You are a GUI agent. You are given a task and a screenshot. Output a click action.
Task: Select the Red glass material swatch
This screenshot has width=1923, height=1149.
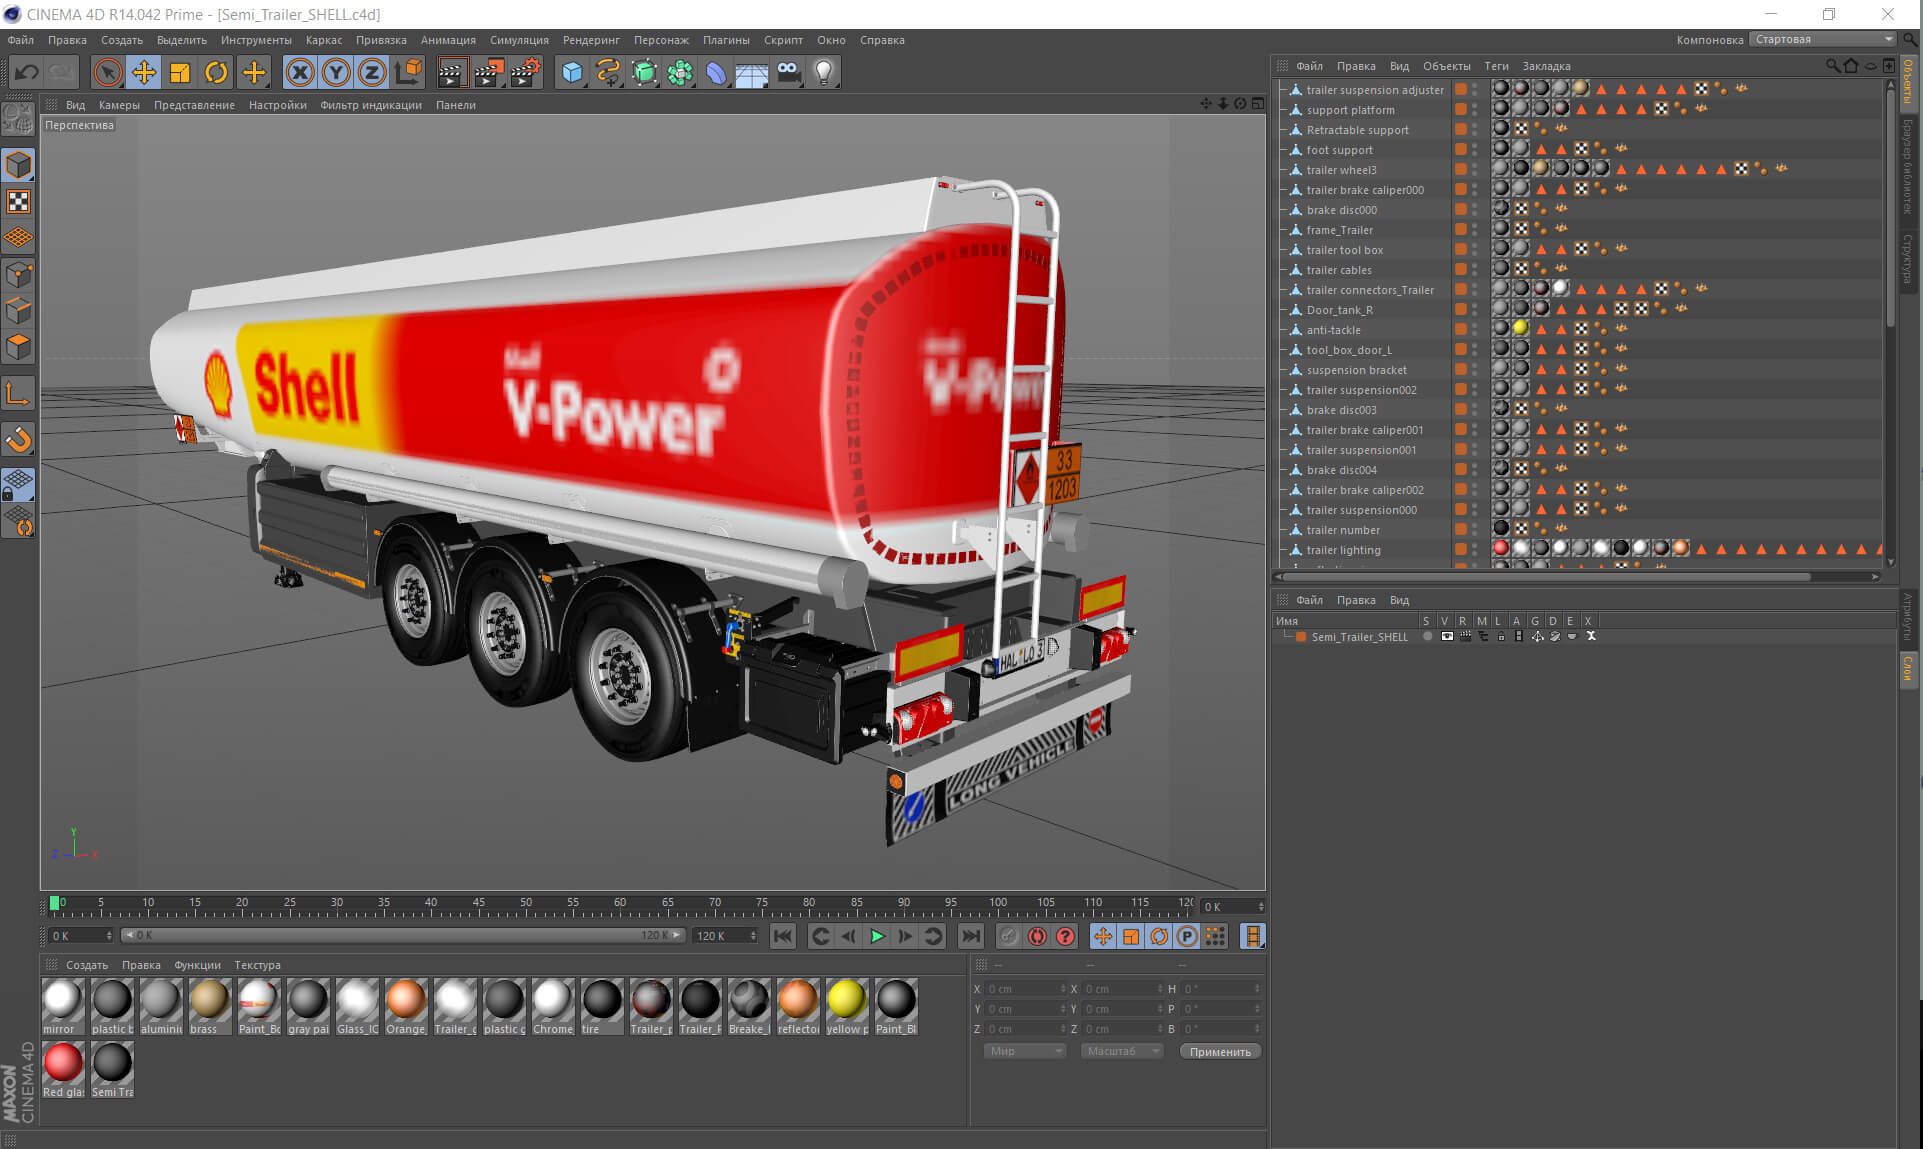point(63,1069)
